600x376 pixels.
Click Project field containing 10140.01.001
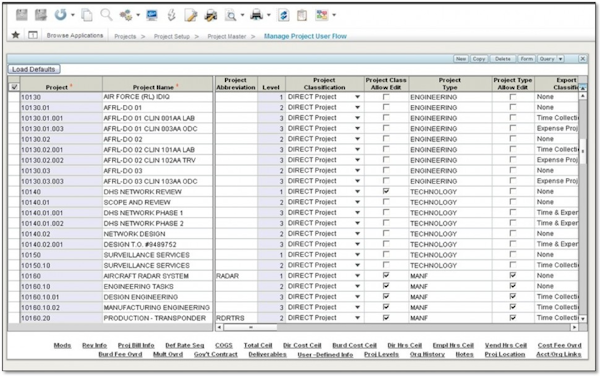(x=61, y=213)
